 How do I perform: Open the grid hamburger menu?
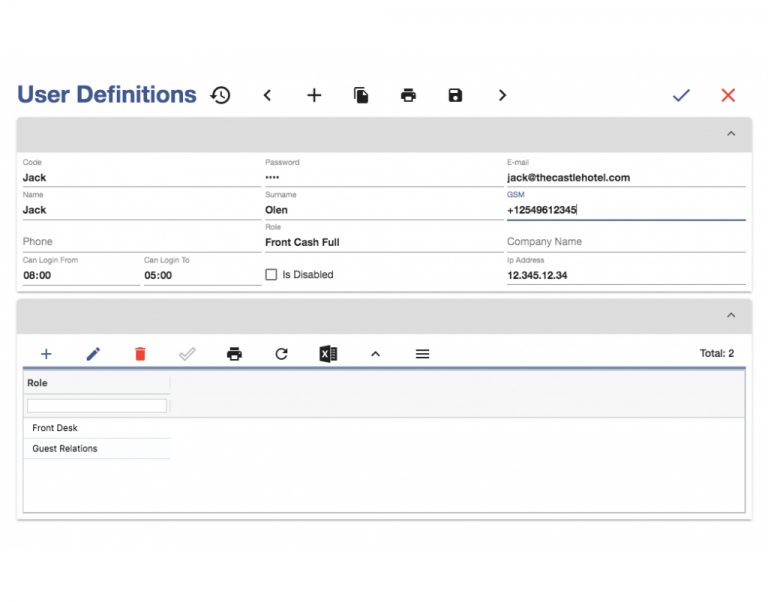(422, 354)
